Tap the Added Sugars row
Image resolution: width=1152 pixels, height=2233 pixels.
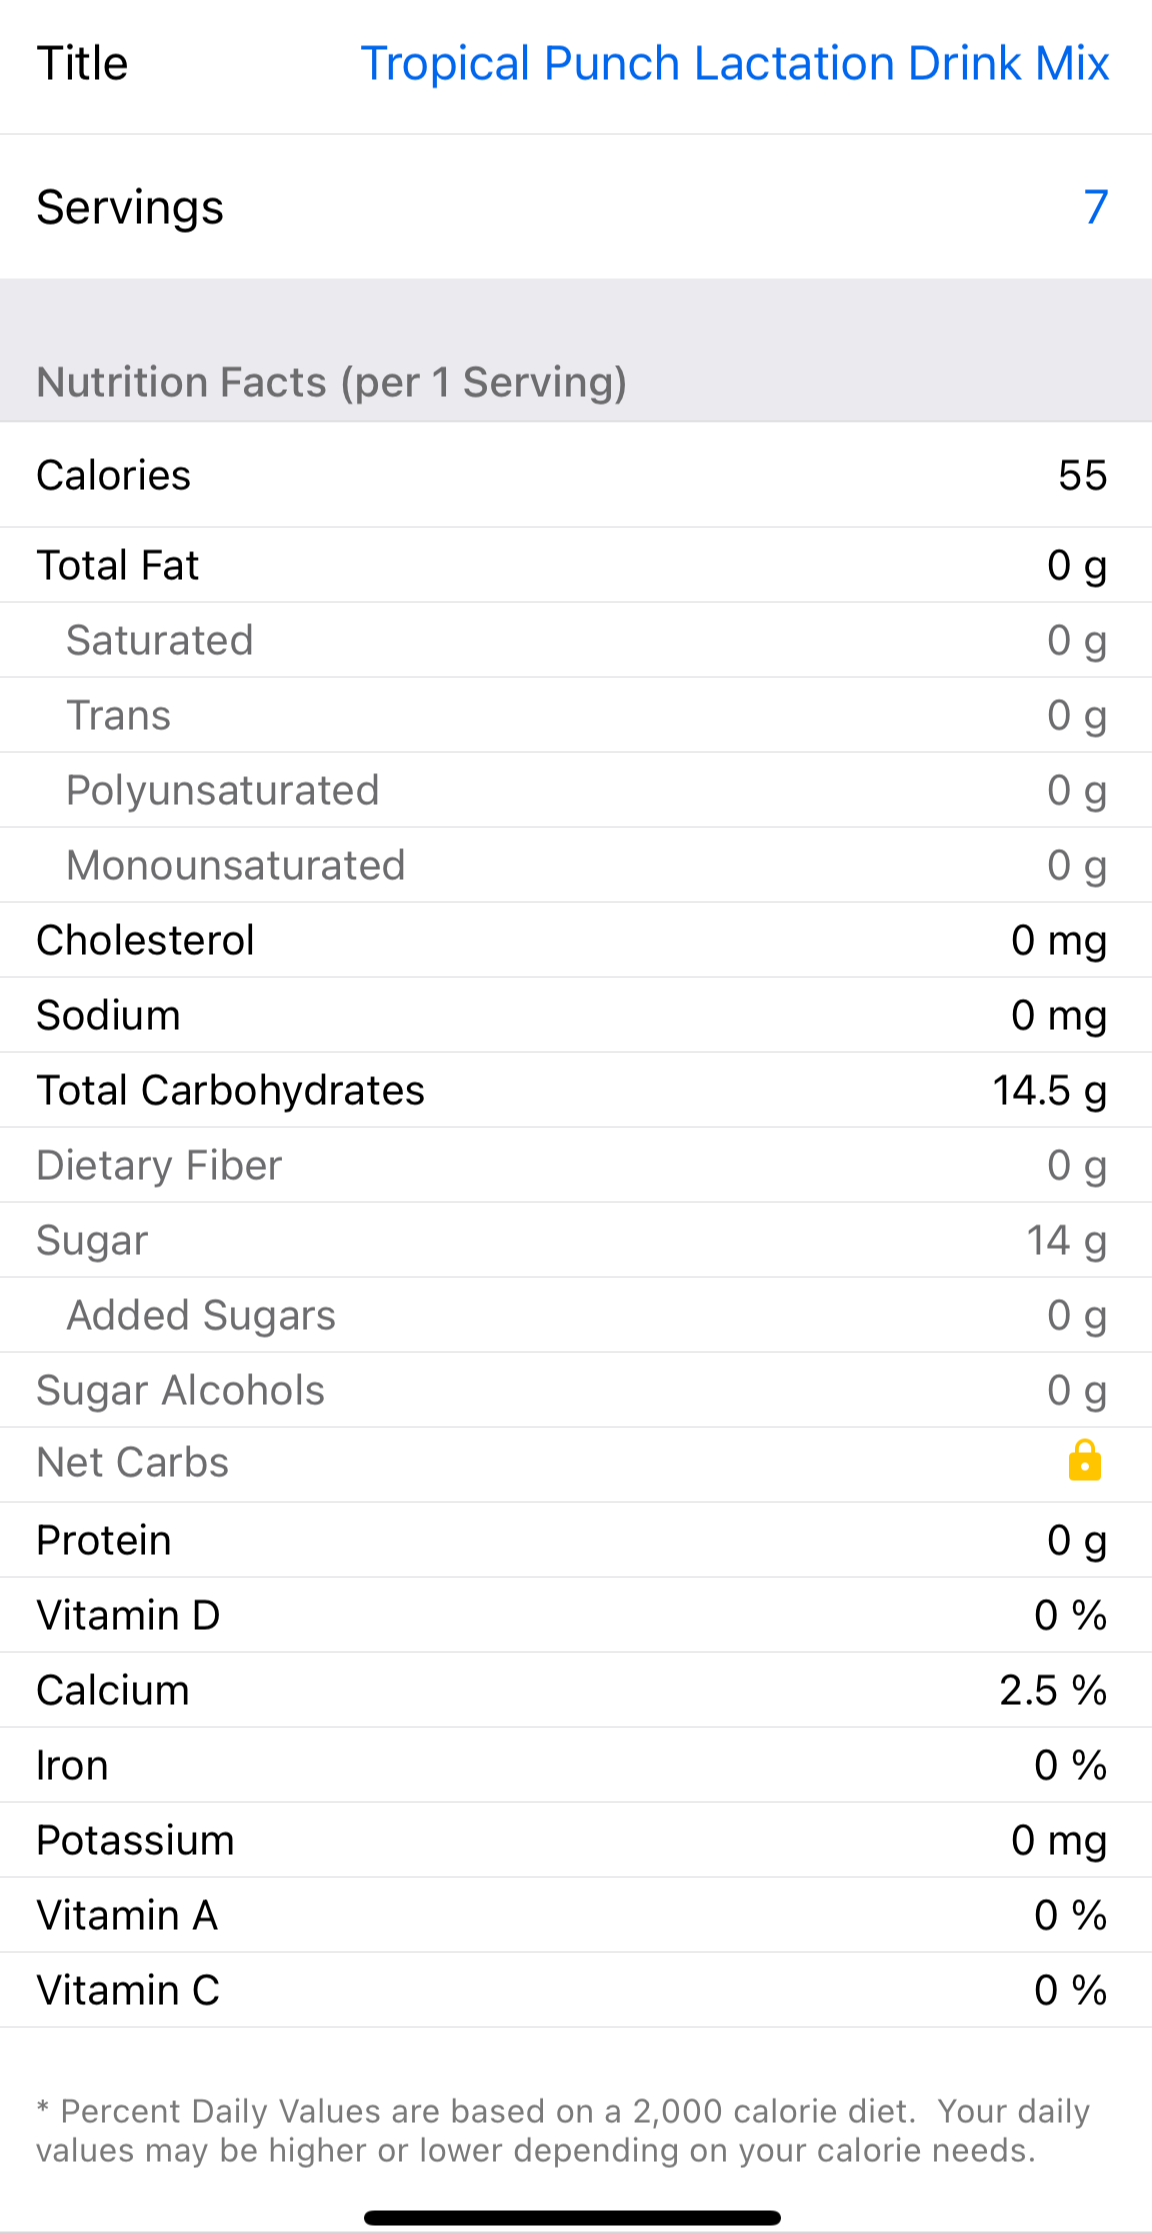(576, 1315)
